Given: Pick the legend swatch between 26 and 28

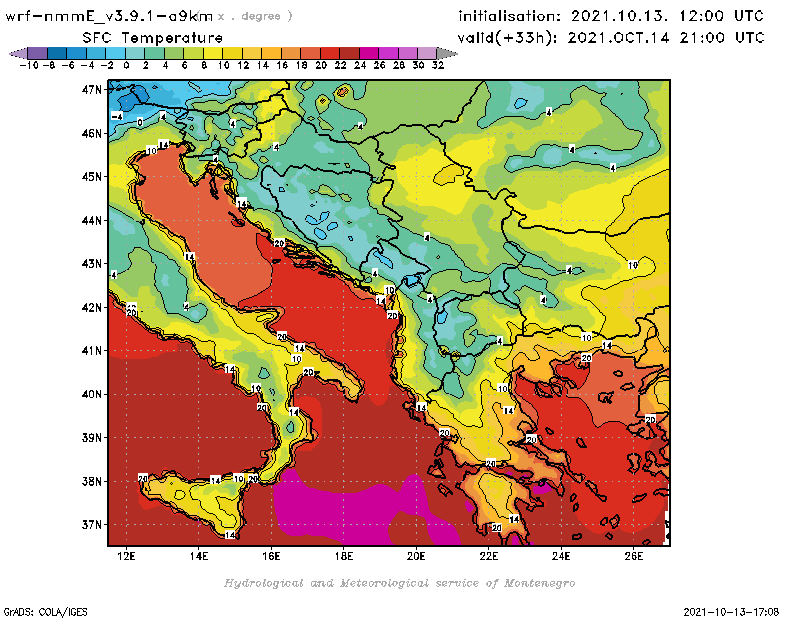Looking at the screenshot, I should [x=388, y=53].
